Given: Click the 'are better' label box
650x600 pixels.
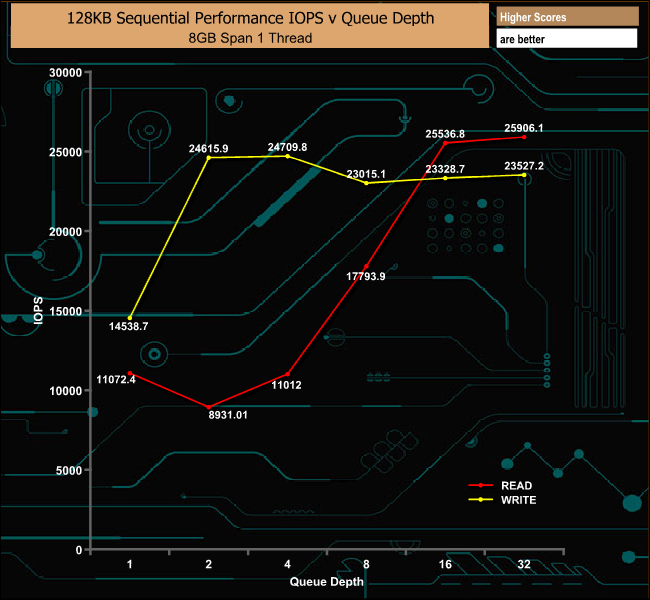Looking at the screenshot, I should click(x=567, y=39).
